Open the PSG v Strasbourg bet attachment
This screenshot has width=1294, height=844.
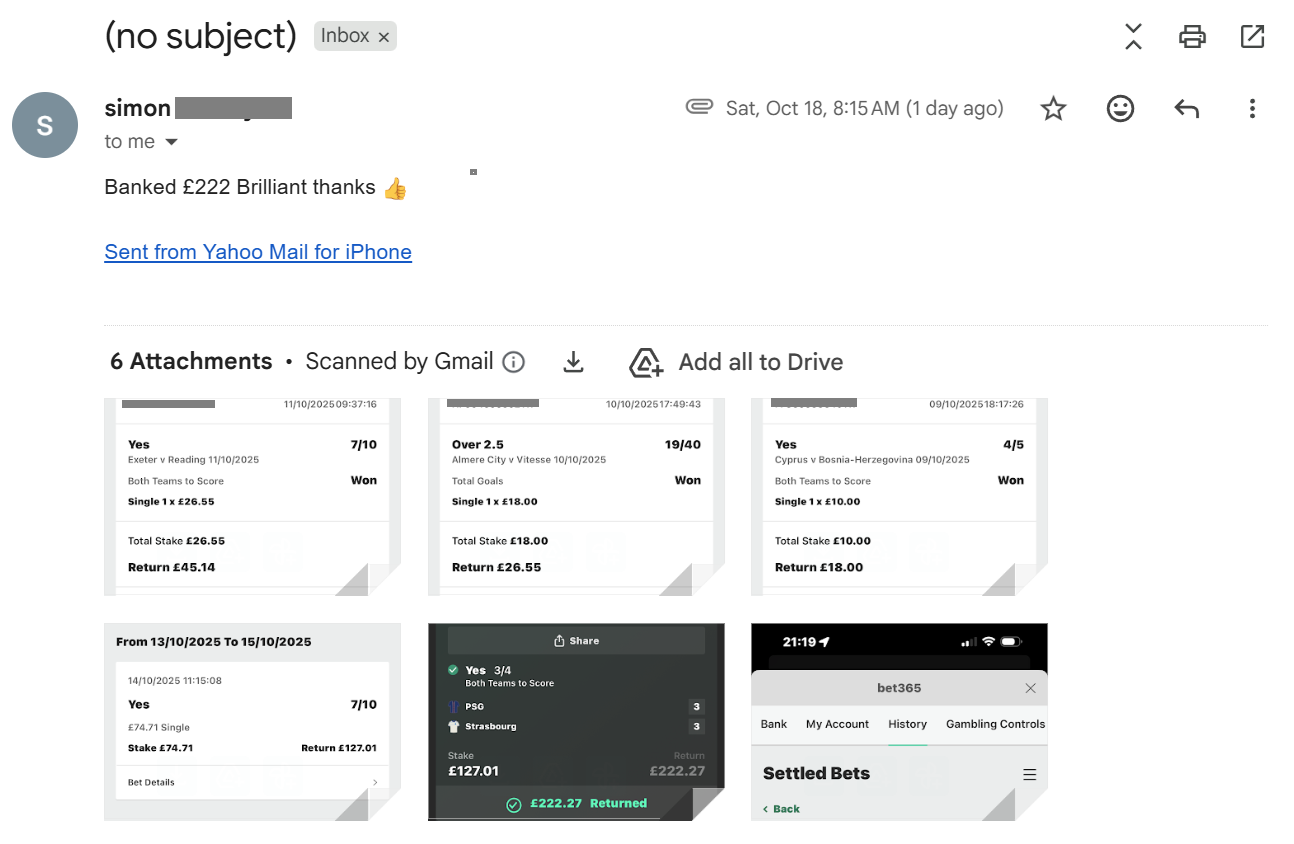coord(575,721)
